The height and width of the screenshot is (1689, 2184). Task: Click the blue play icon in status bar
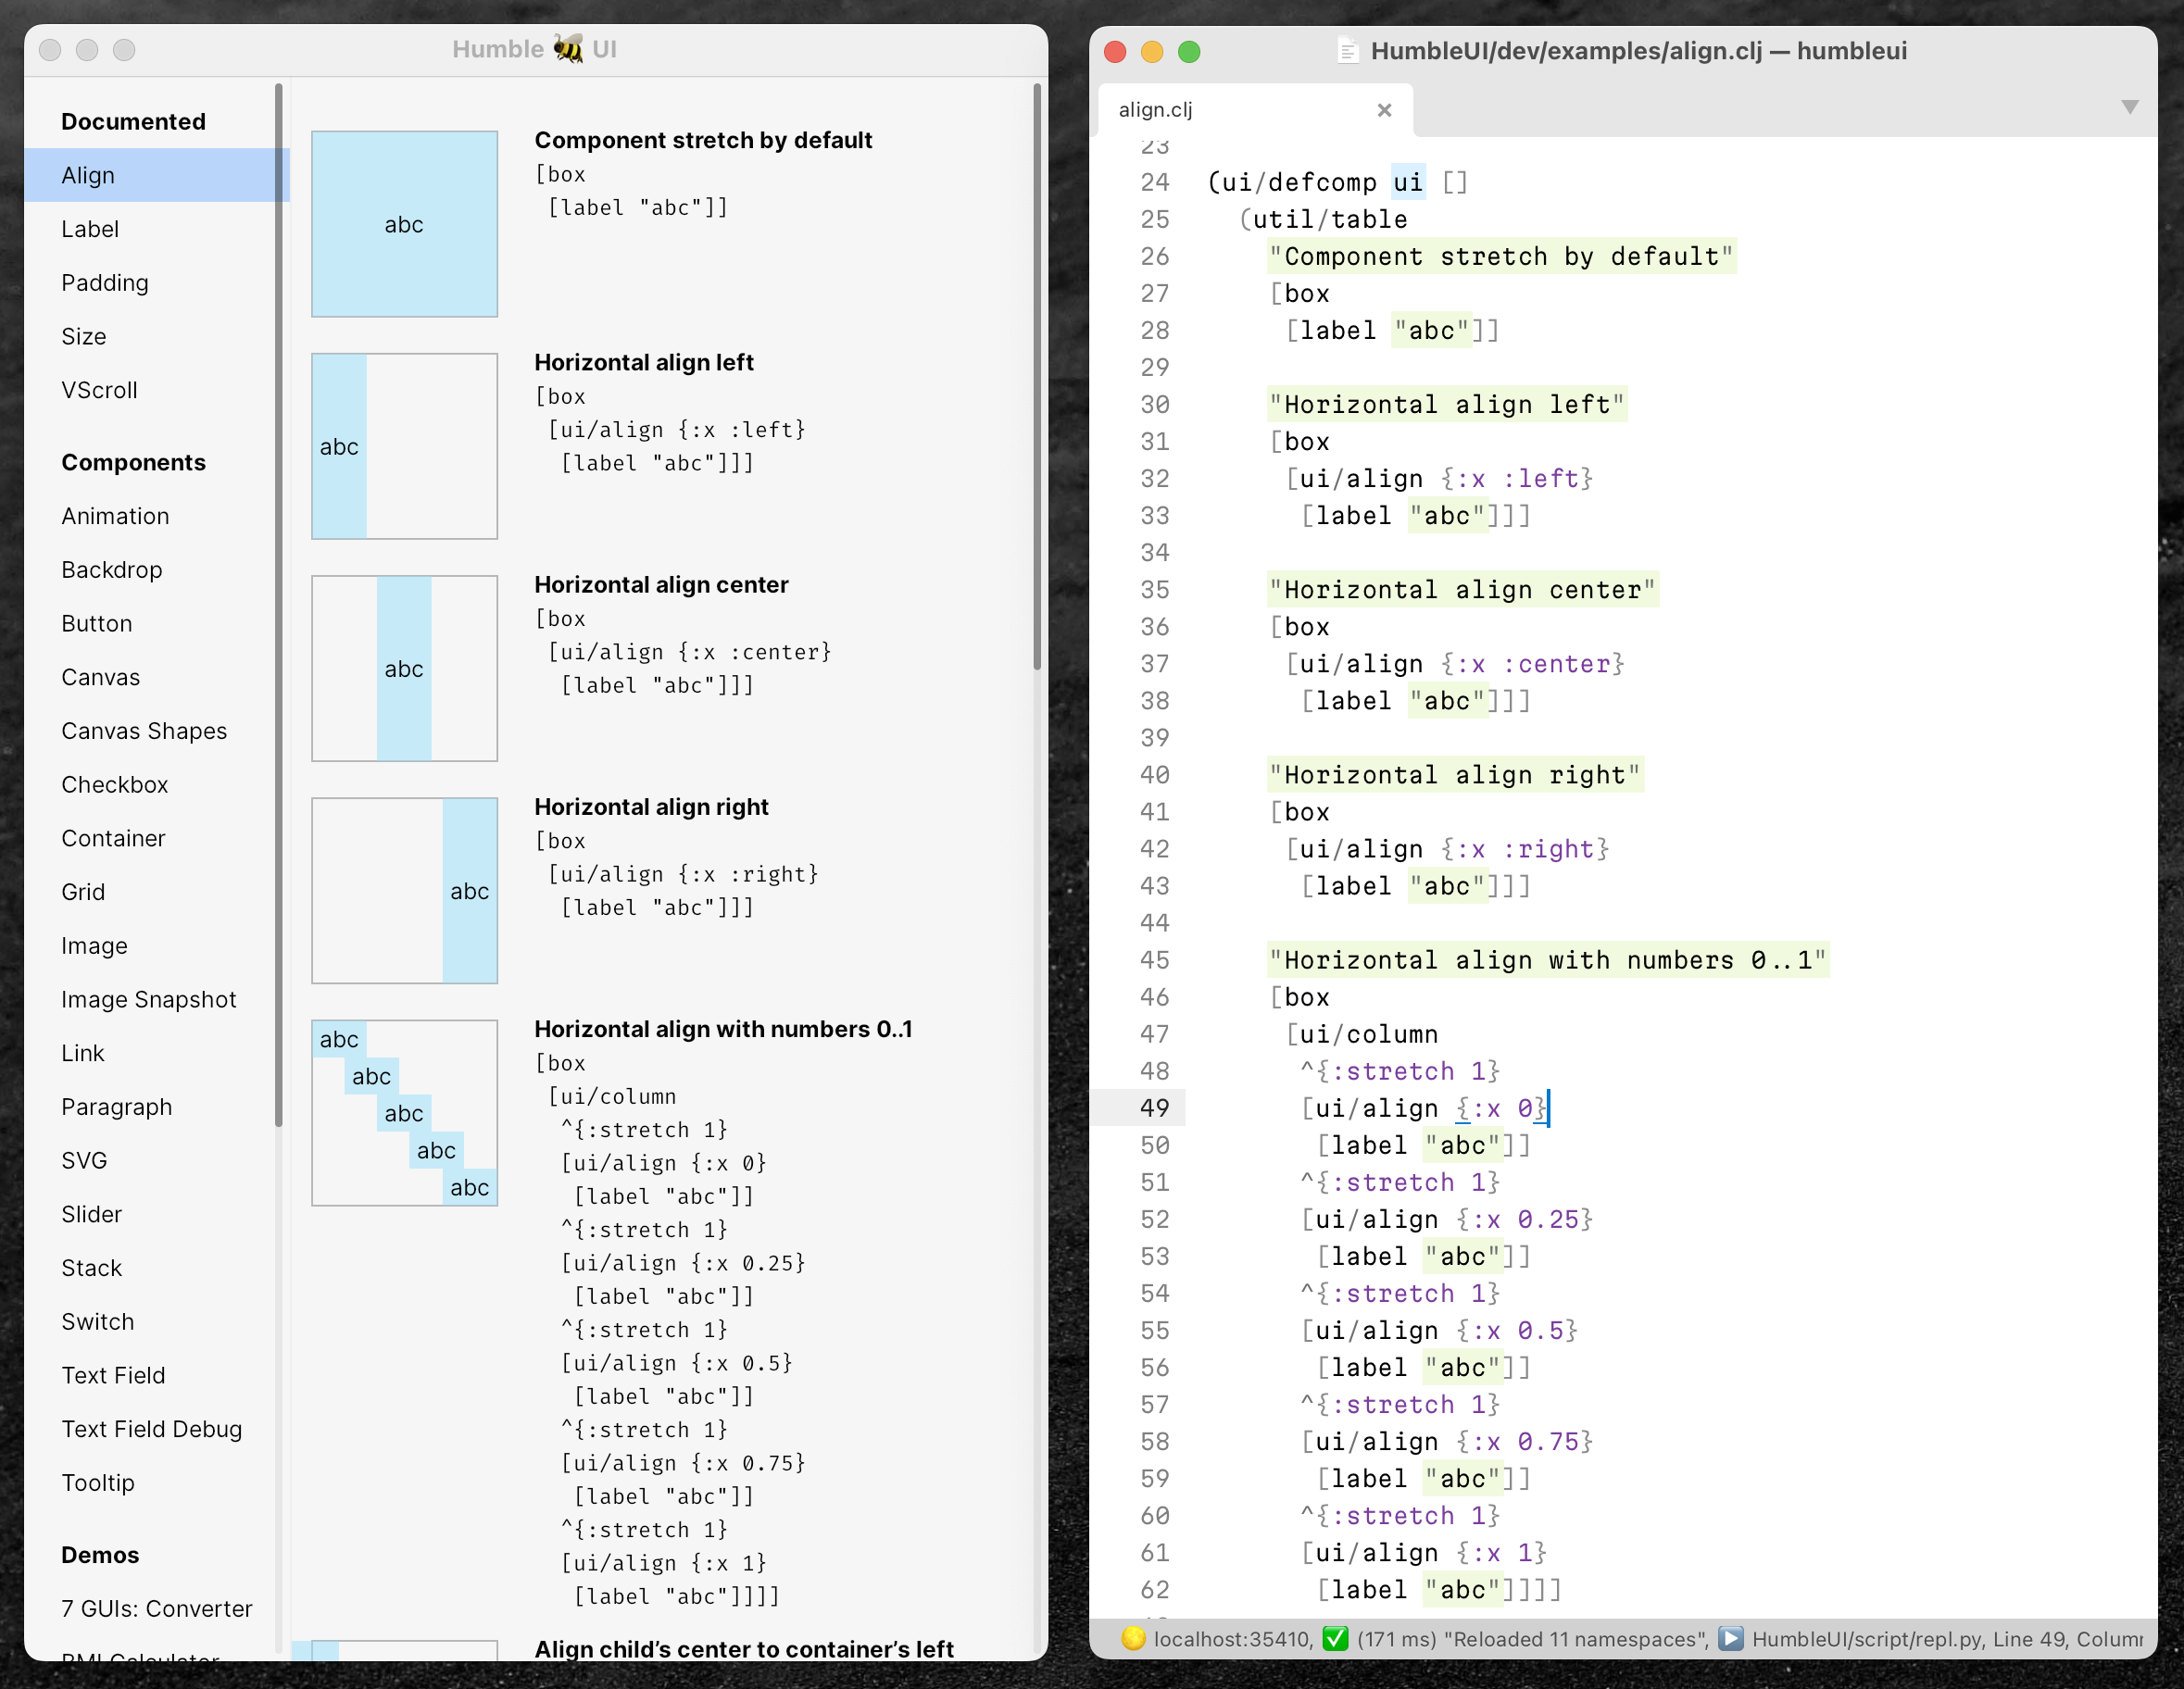pyautogui.click(x=1731, y=1638)
